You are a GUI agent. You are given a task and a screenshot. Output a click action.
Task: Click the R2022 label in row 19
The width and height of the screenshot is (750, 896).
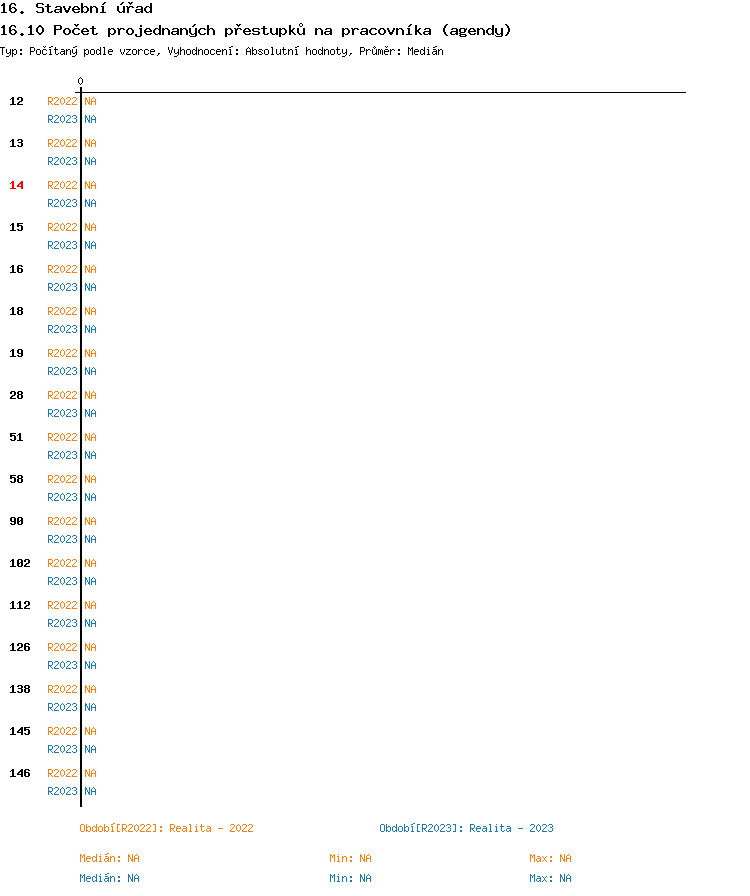[x=62, y=353]
